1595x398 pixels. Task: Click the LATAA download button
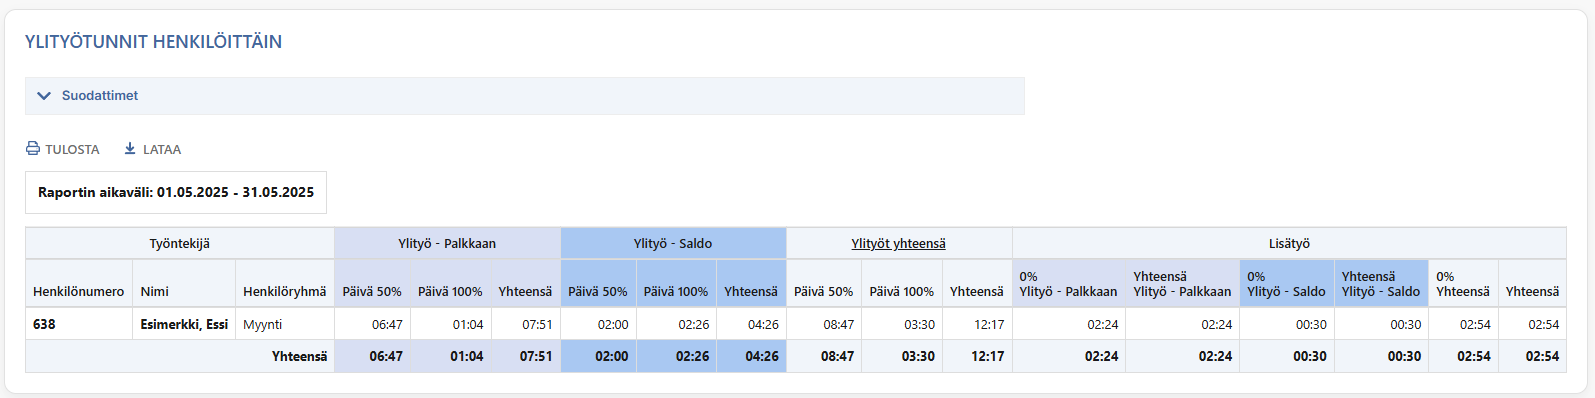[152, 149]
